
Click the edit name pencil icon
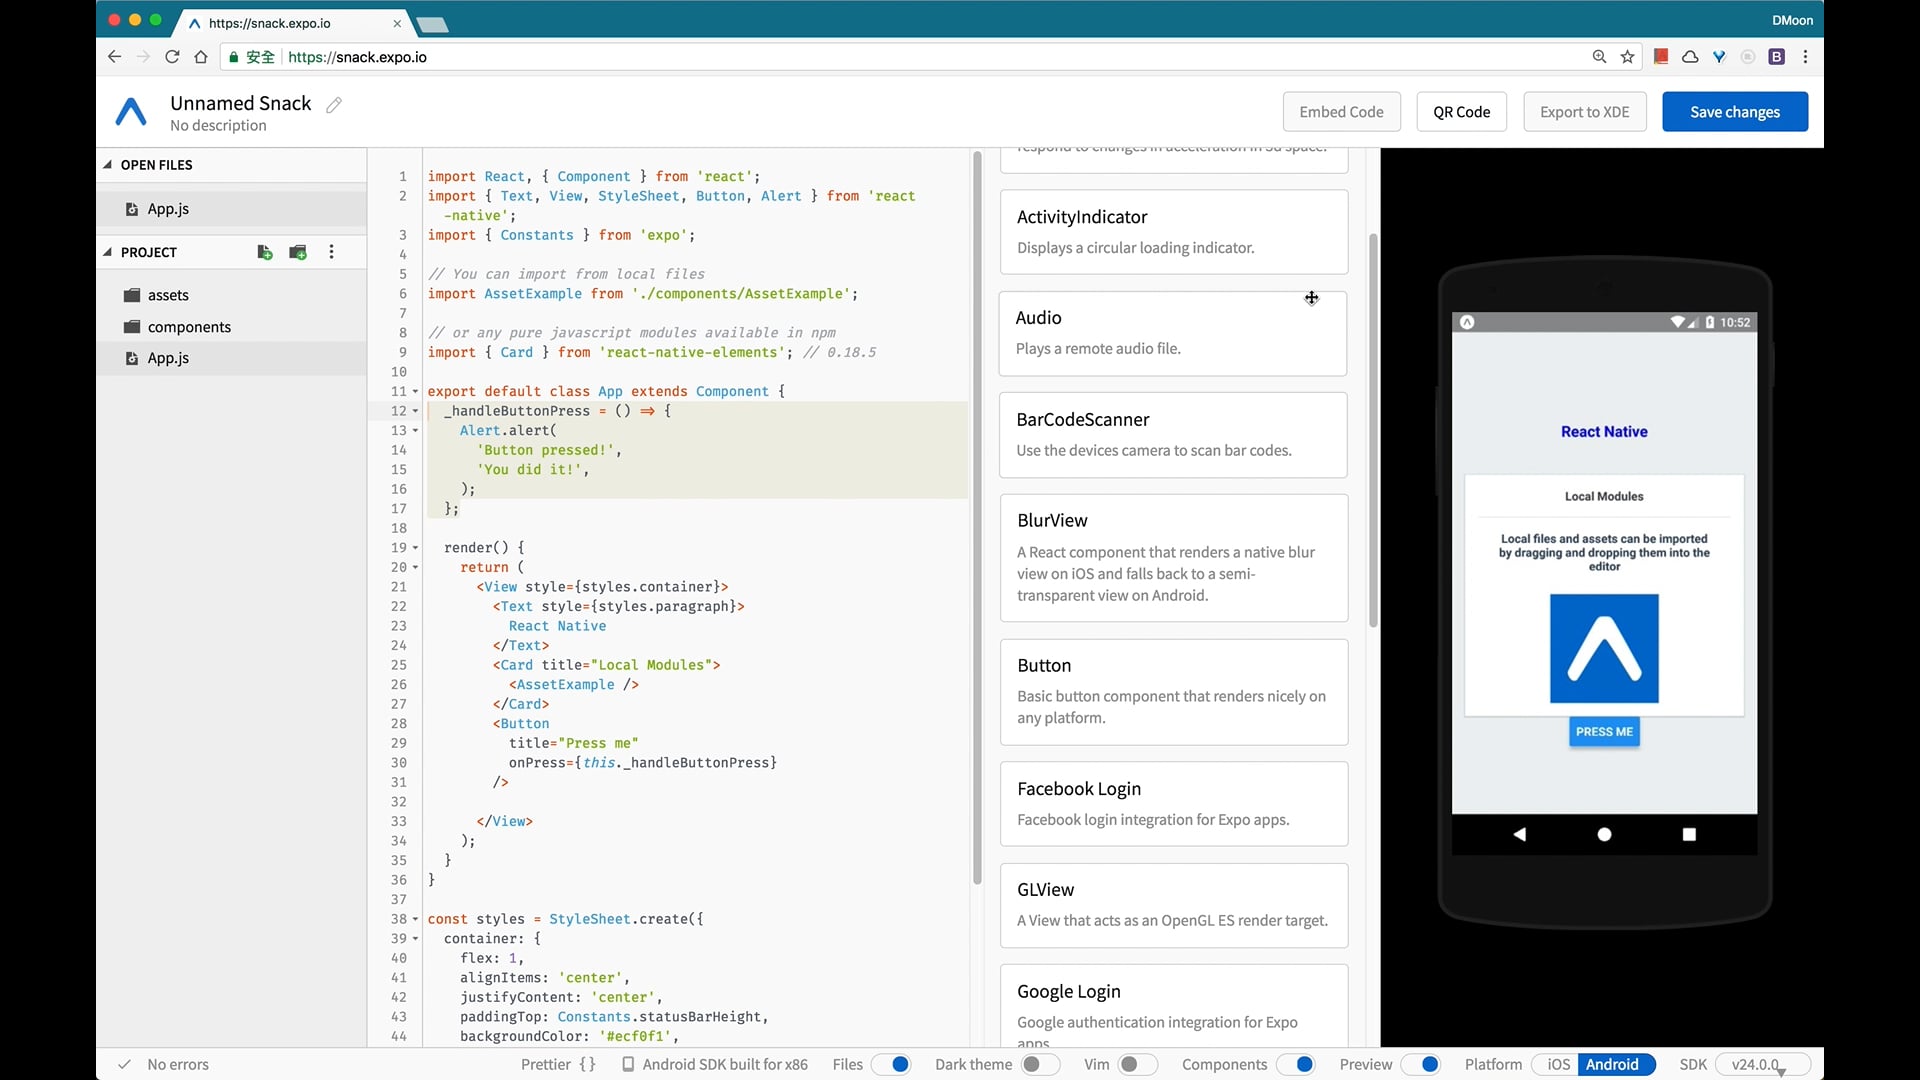334,105
